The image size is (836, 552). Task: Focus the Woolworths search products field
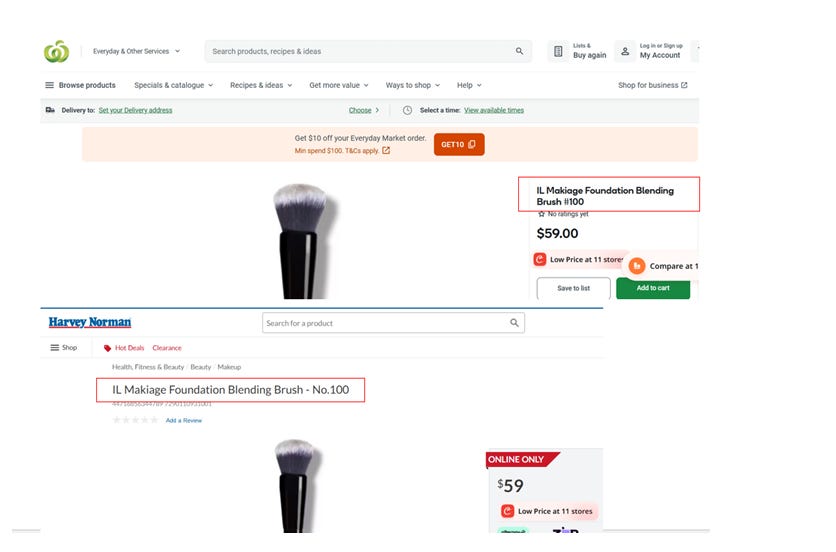click(368, 51)
